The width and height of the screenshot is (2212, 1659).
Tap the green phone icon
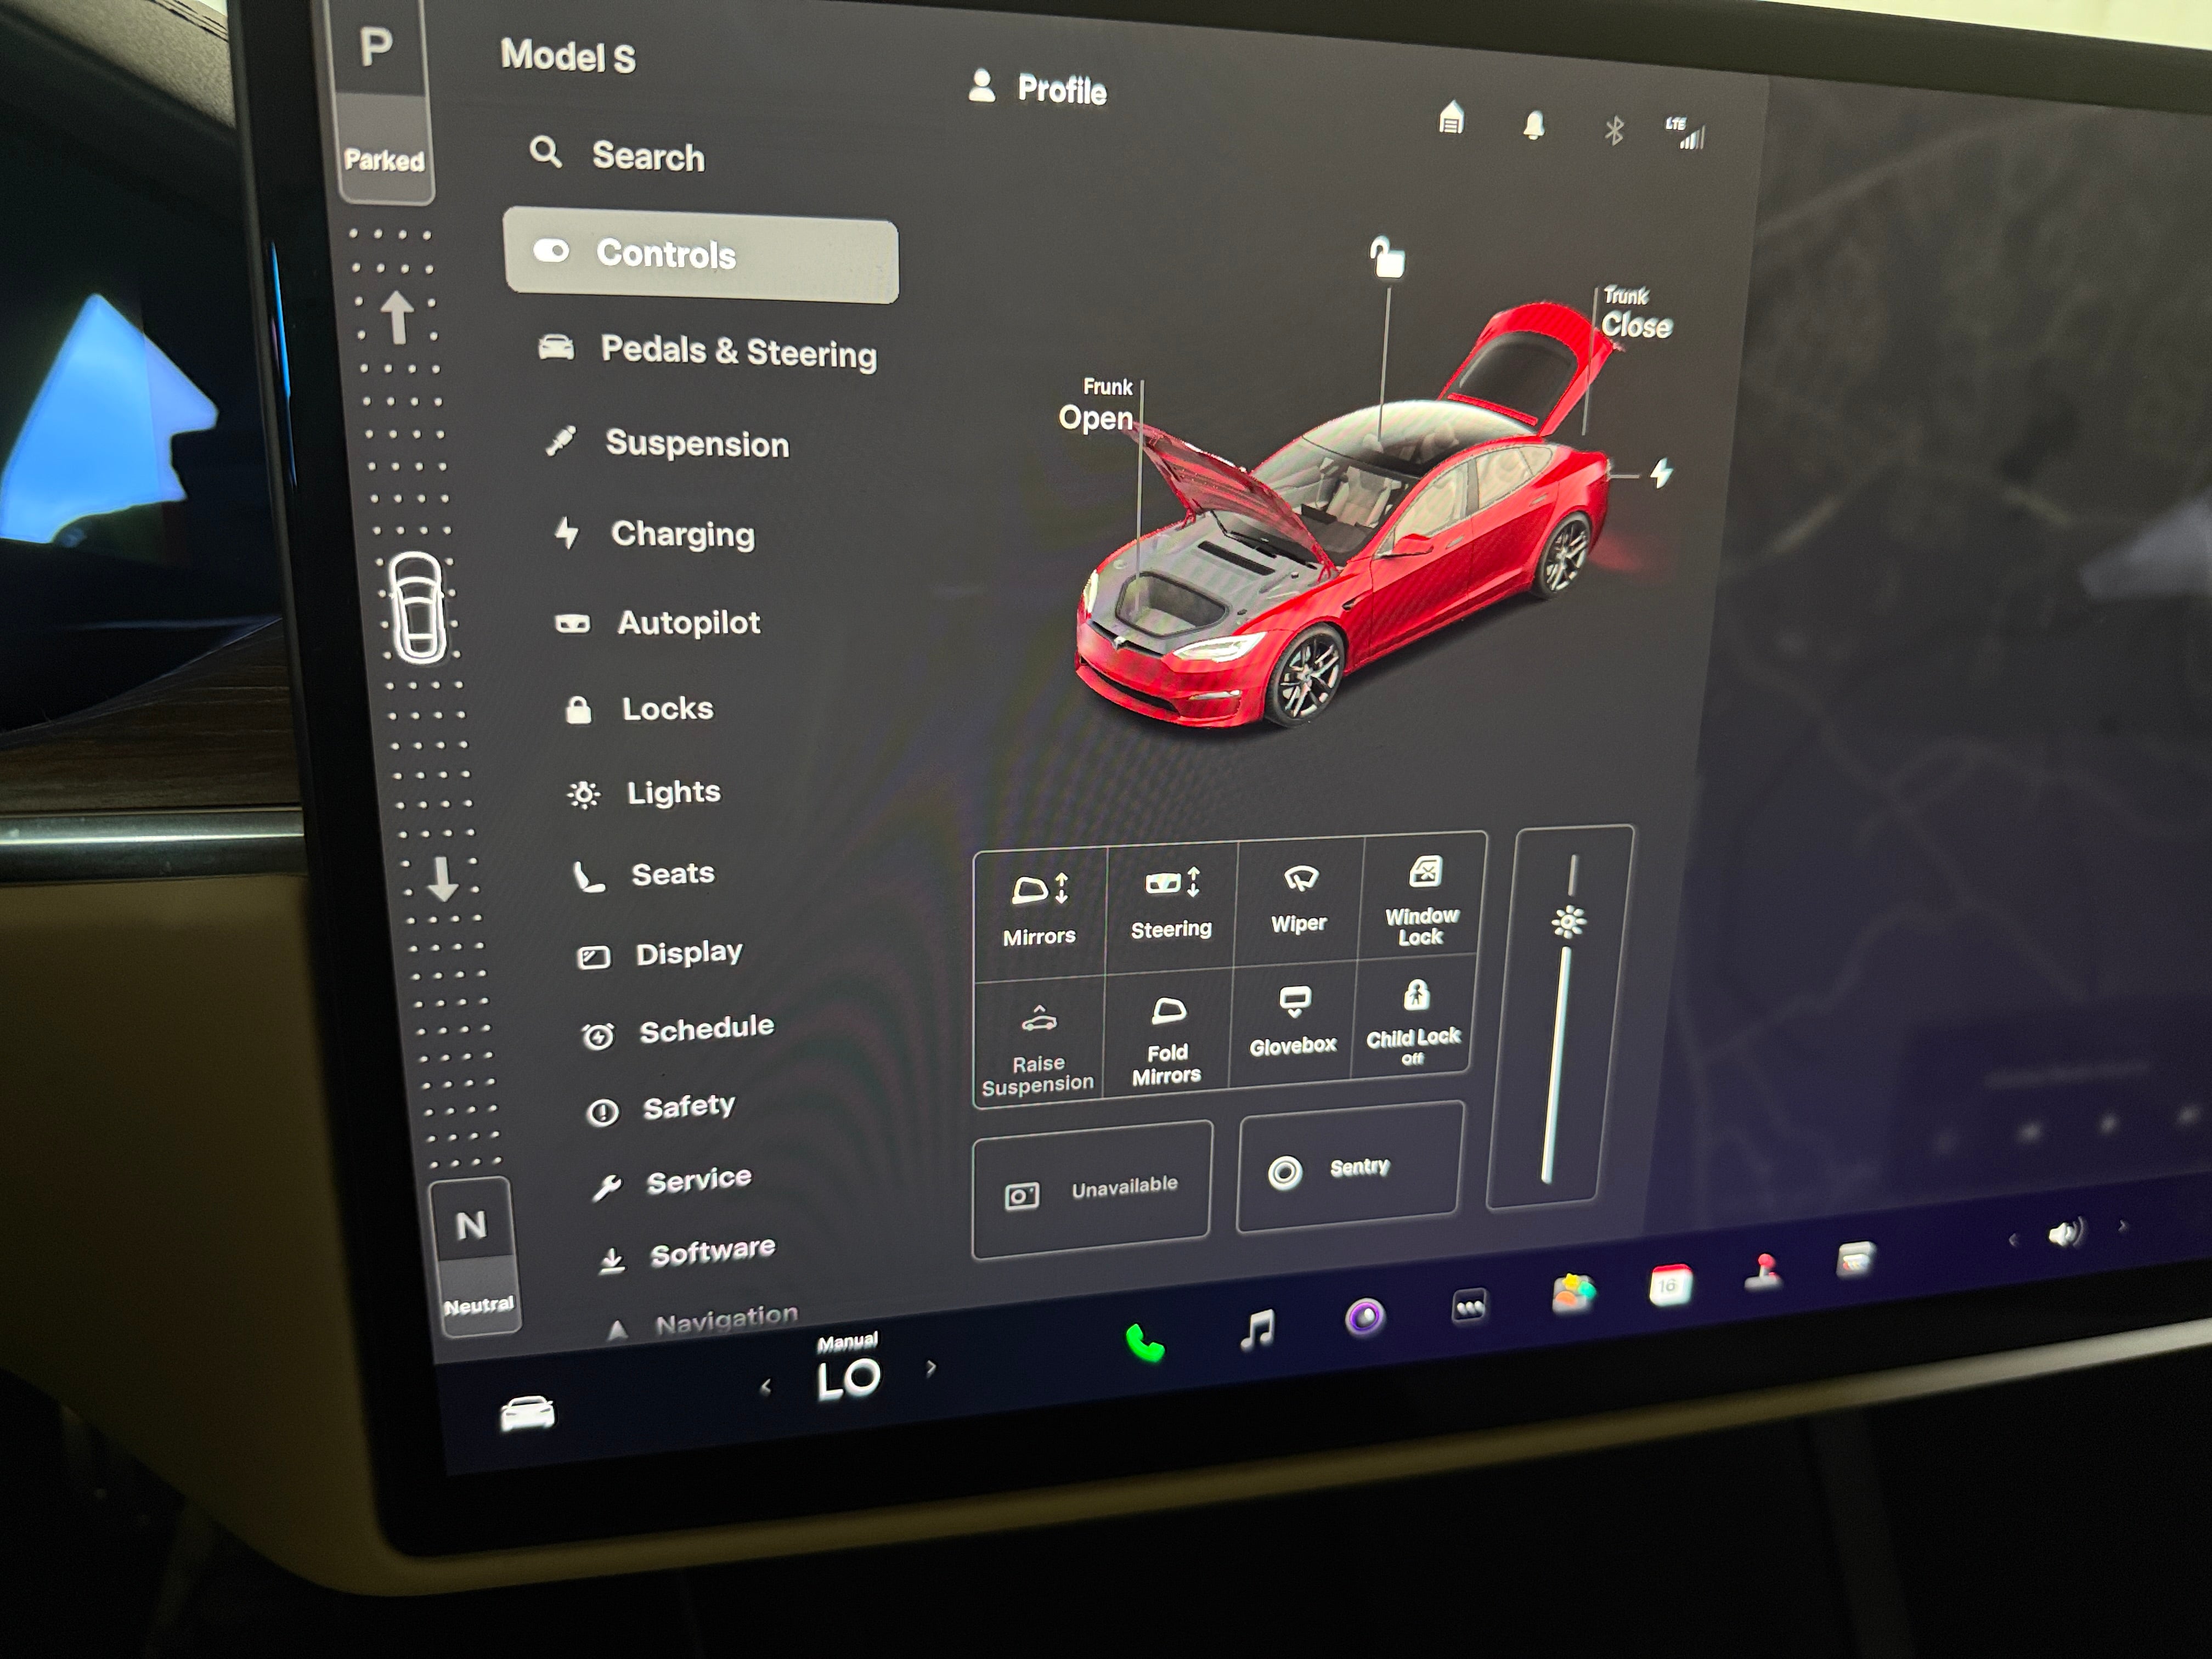1145,1342
